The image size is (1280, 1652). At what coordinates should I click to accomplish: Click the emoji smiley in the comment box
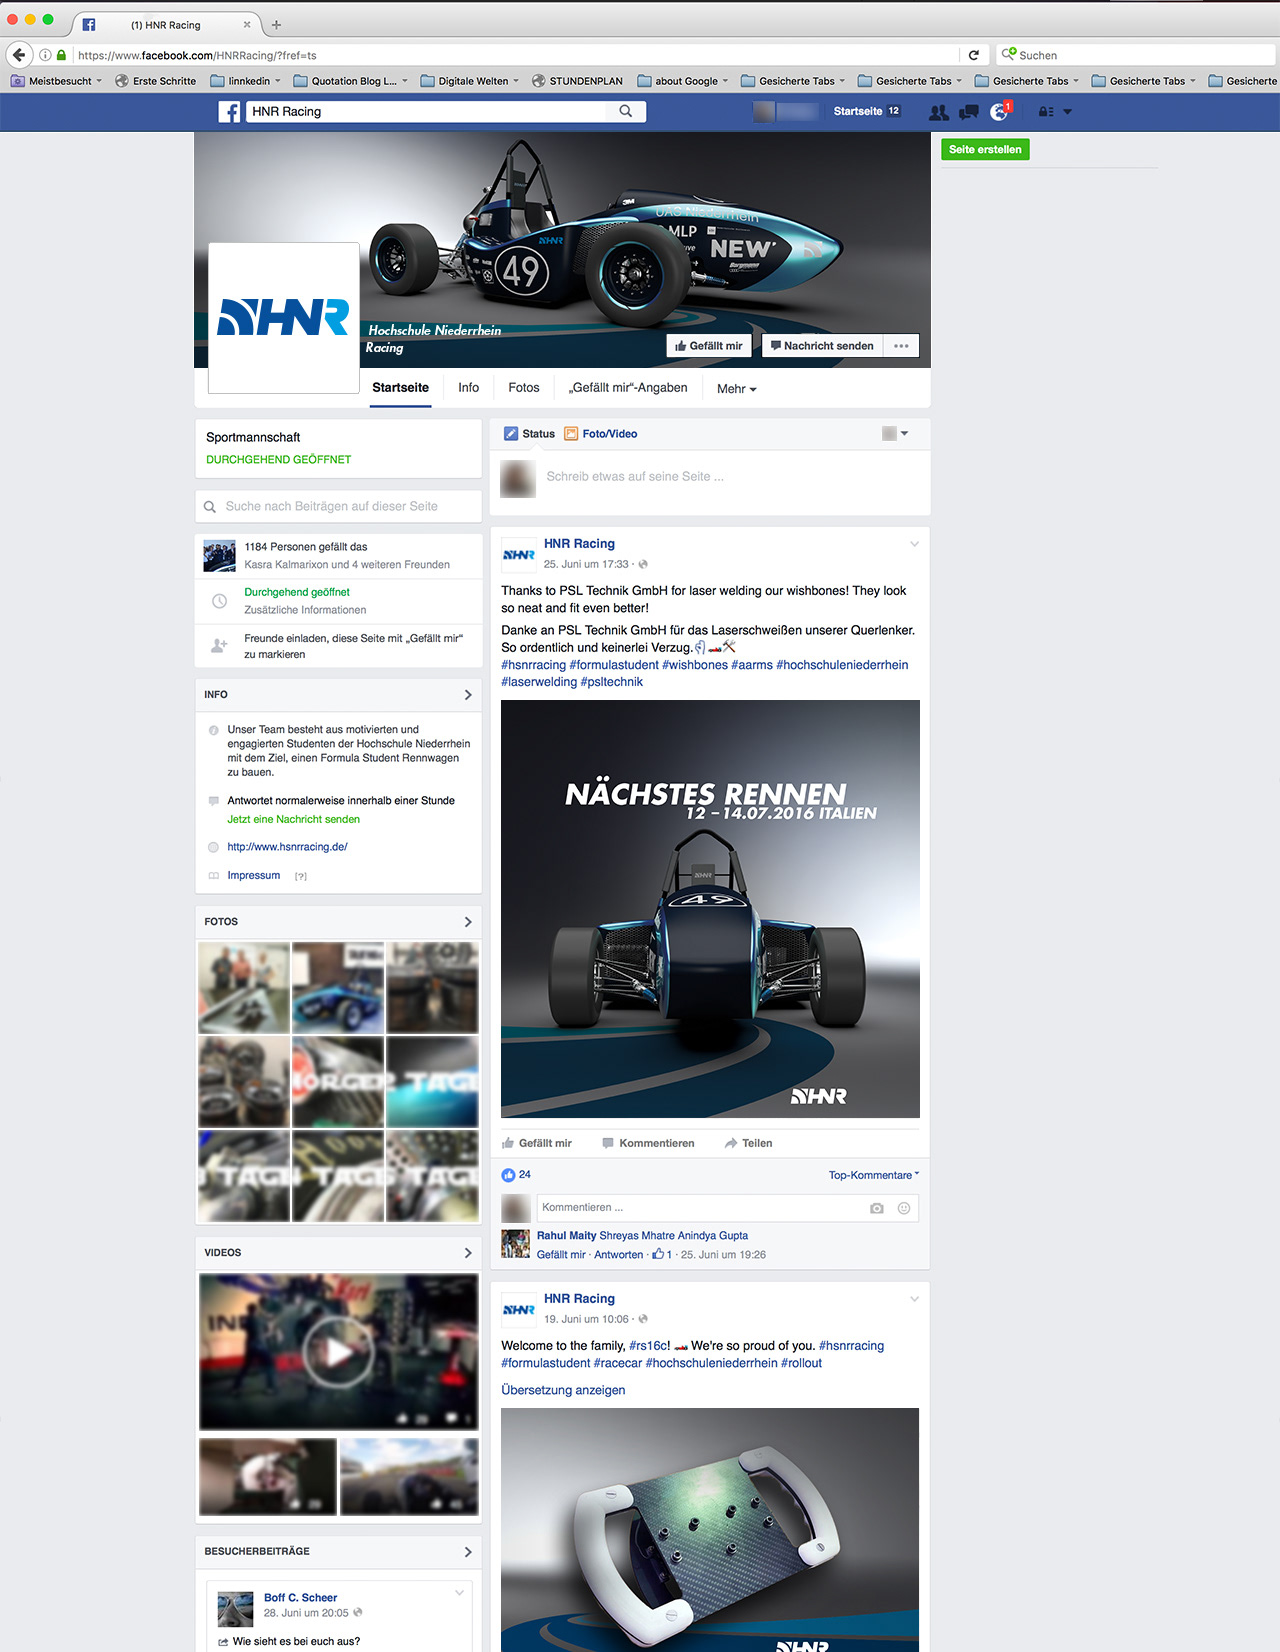[x=904, y=1208]
